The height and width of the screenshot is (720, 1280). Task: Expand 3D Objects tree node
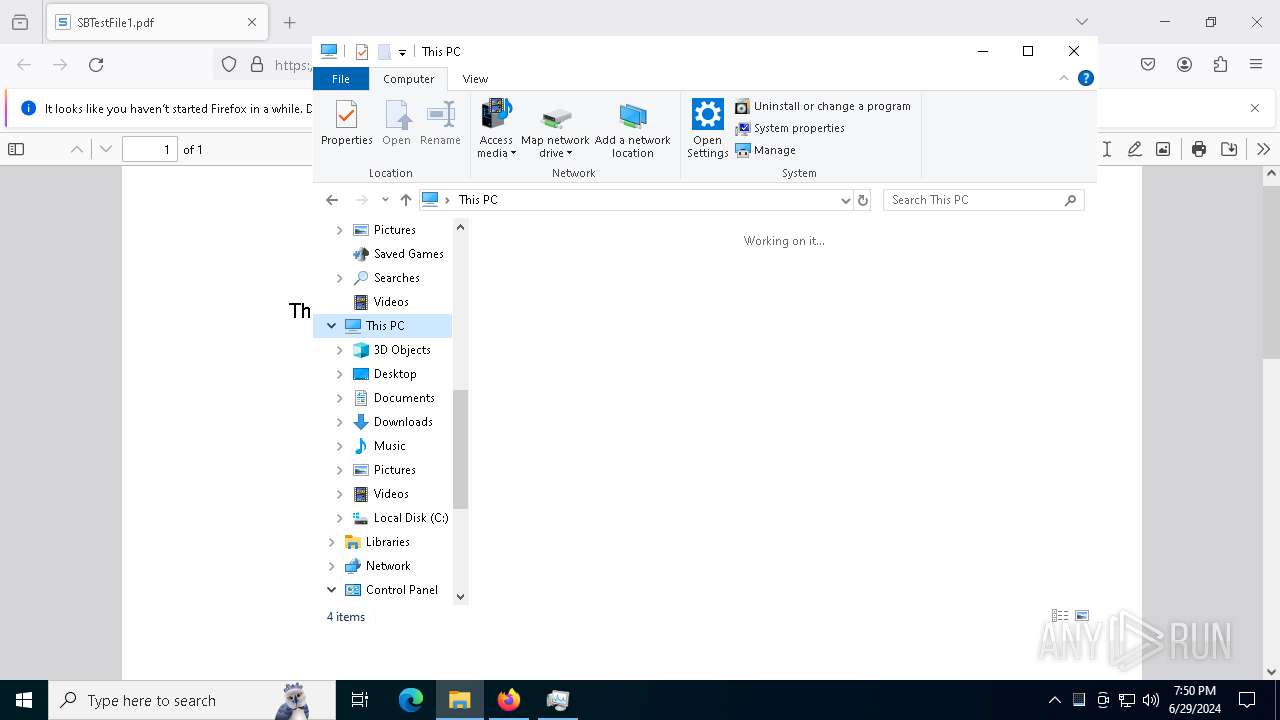[x=340, y=350]
